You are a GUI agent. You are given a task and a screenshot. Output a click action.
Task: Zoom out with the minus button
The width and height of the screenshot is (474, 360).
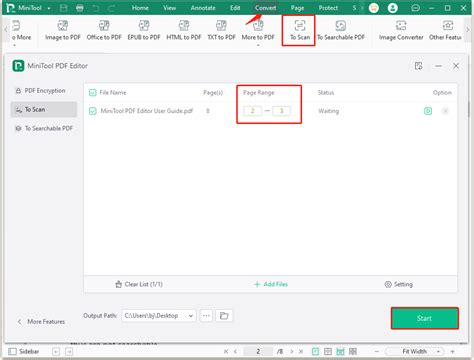click(x=377, y=351)
